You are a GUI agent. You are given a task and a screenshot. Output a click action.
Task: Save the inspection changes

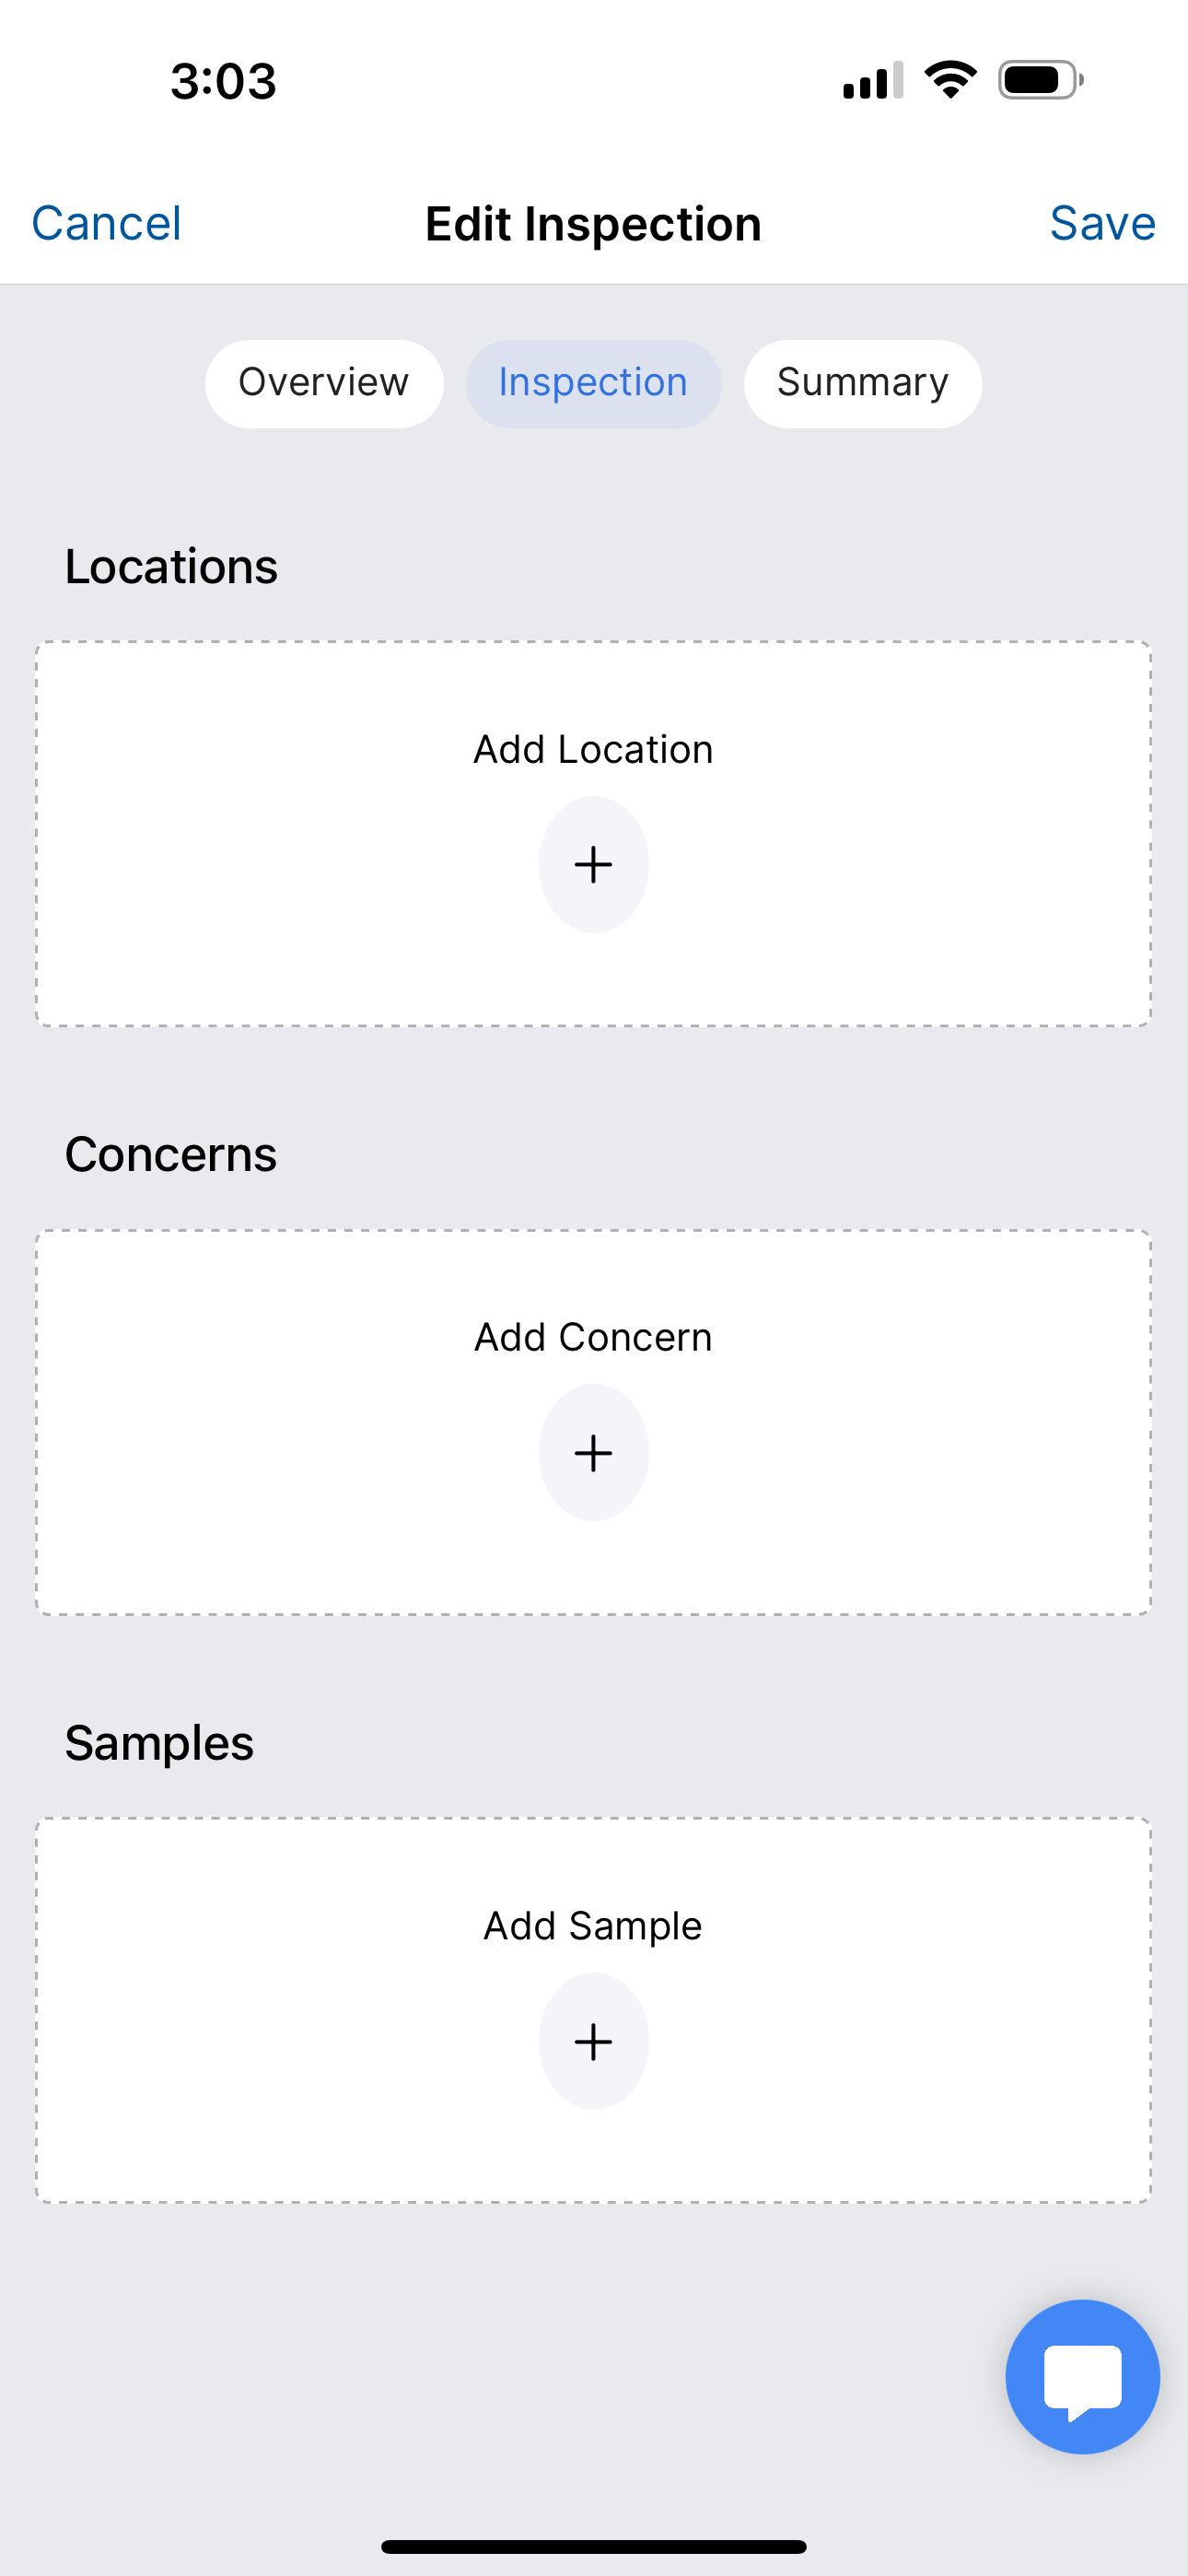[1102, 223]
